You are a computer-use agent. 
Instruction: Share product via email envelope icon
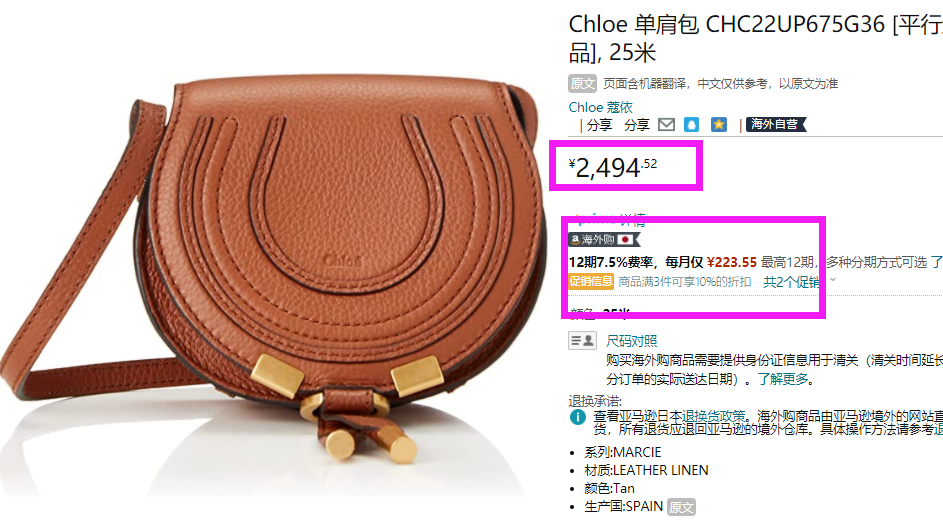point(666,124)
